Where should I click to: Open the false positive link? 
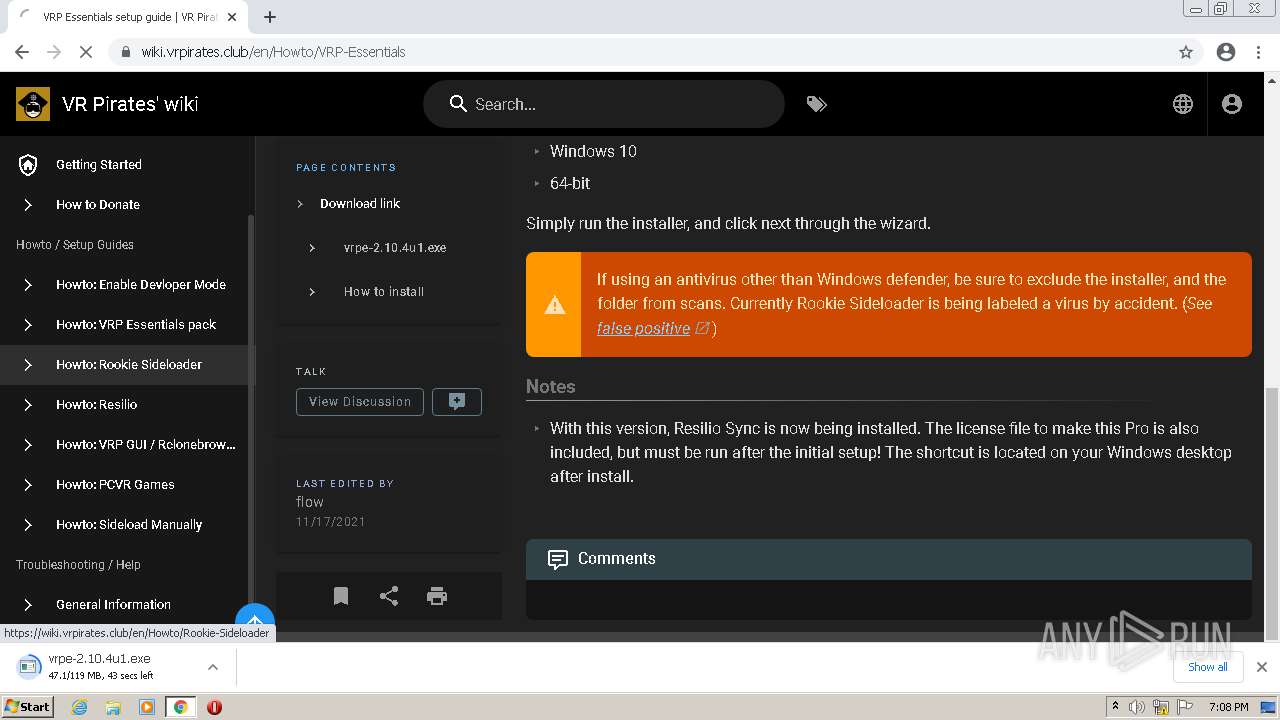643,329
